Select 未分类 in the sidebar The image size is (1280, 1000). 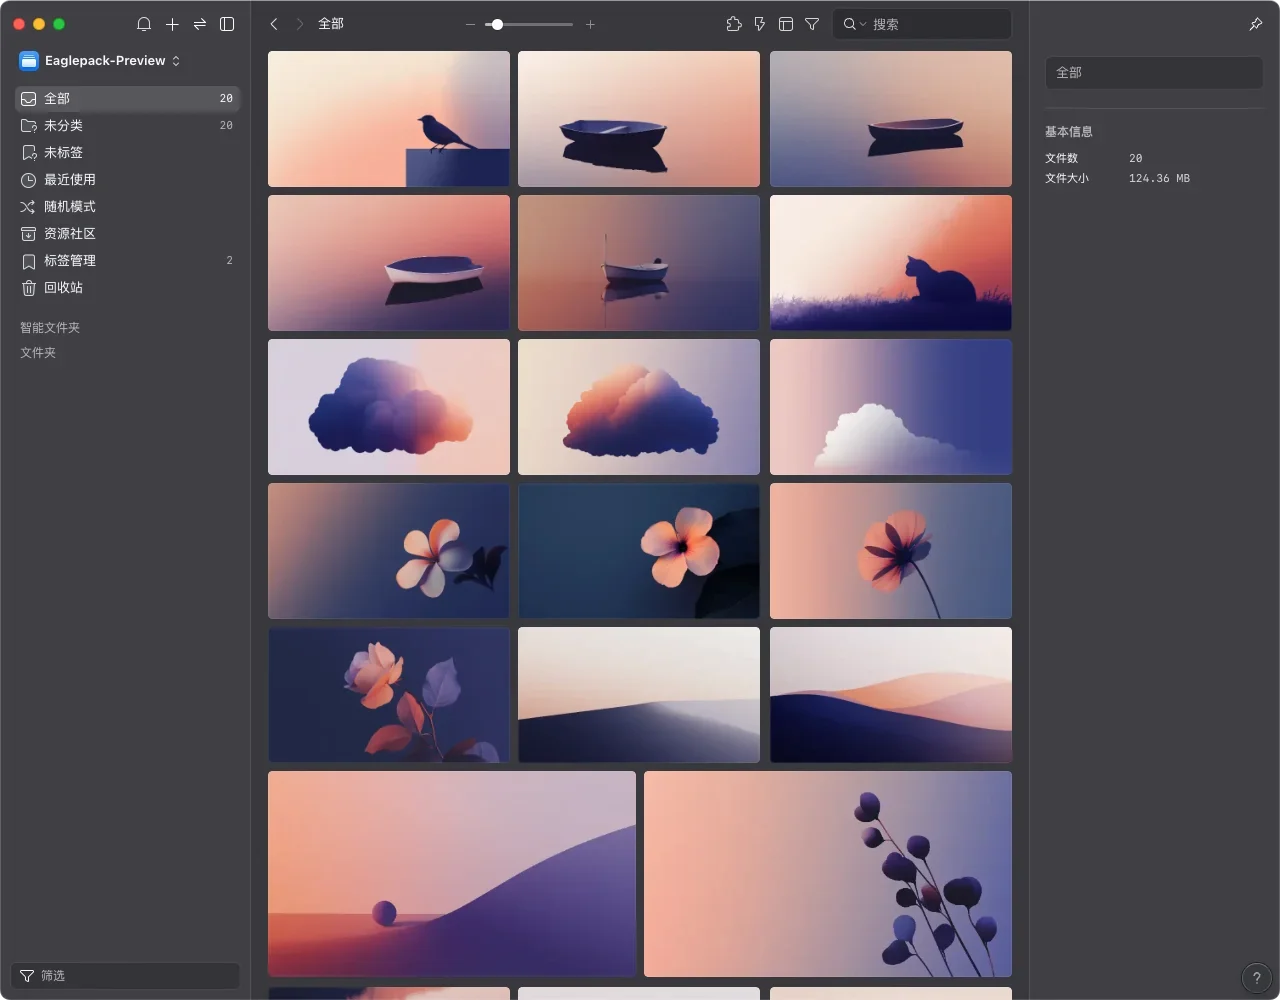[63, 126]
